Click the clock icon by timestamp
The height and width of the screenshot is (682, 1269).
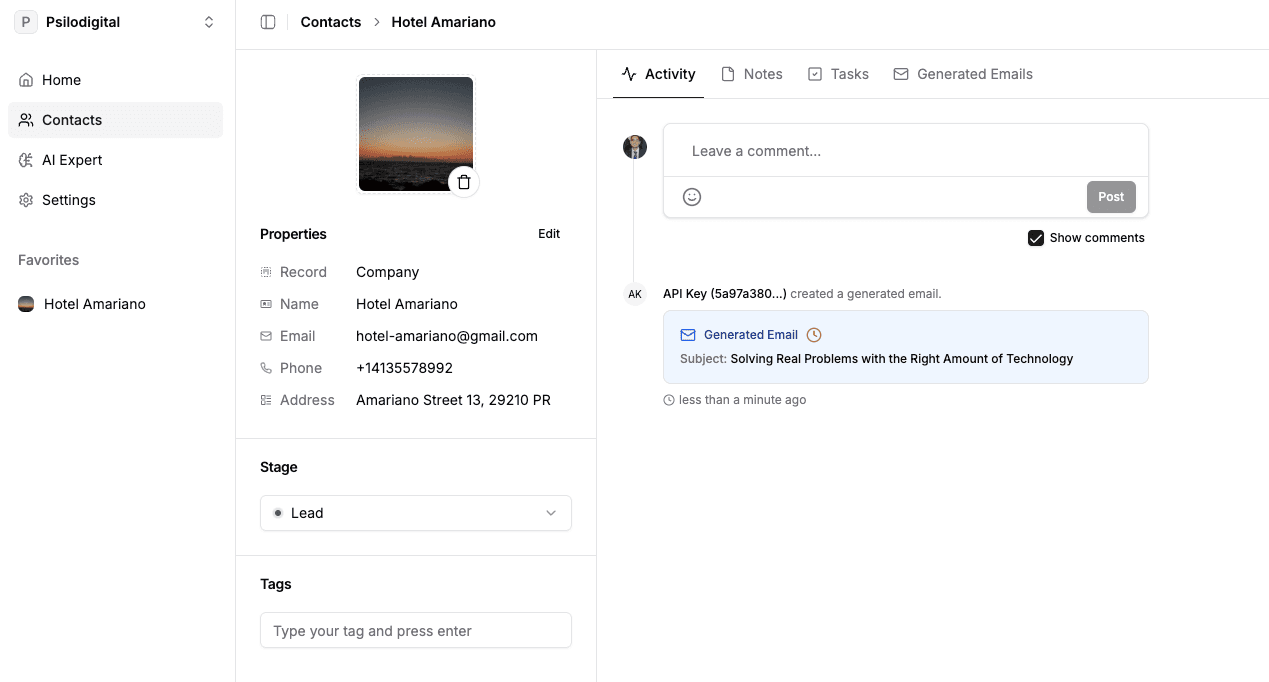click(x=669, y=400)
